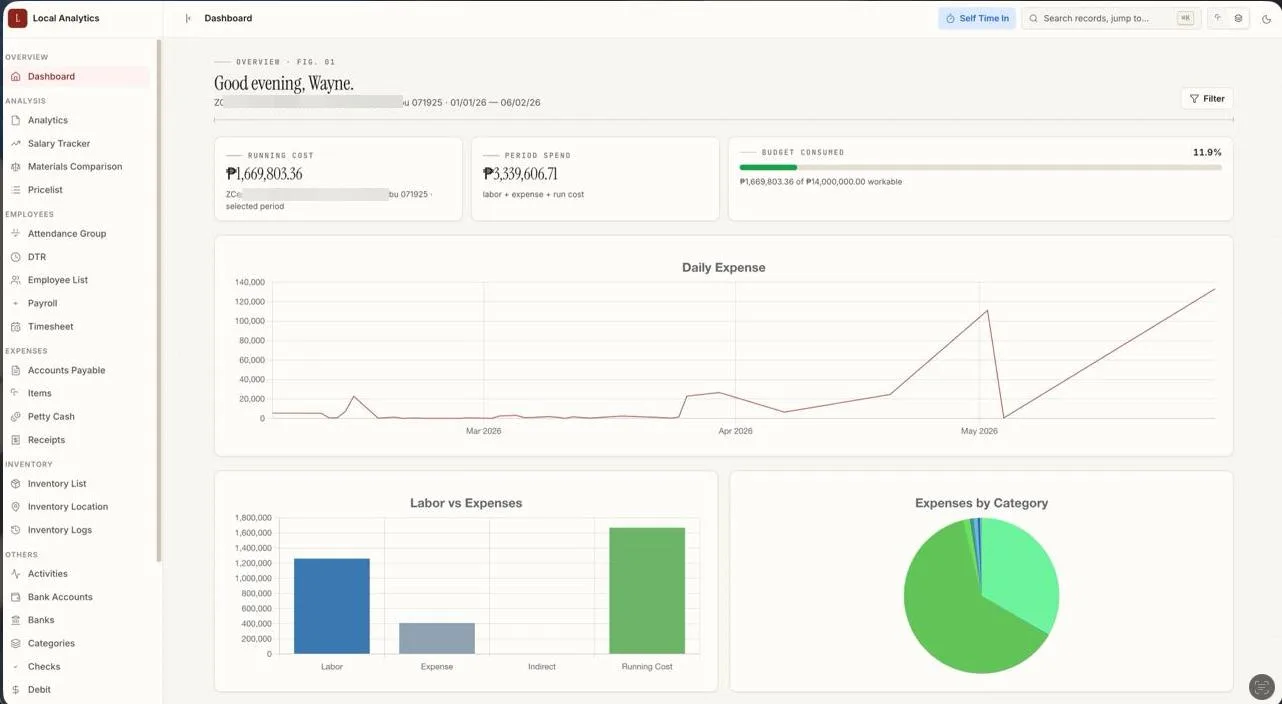Click the Budget Consumed progress bar
Image resolution: width=1282 pixels, height=704 pixels.
(x=980, y=167)
